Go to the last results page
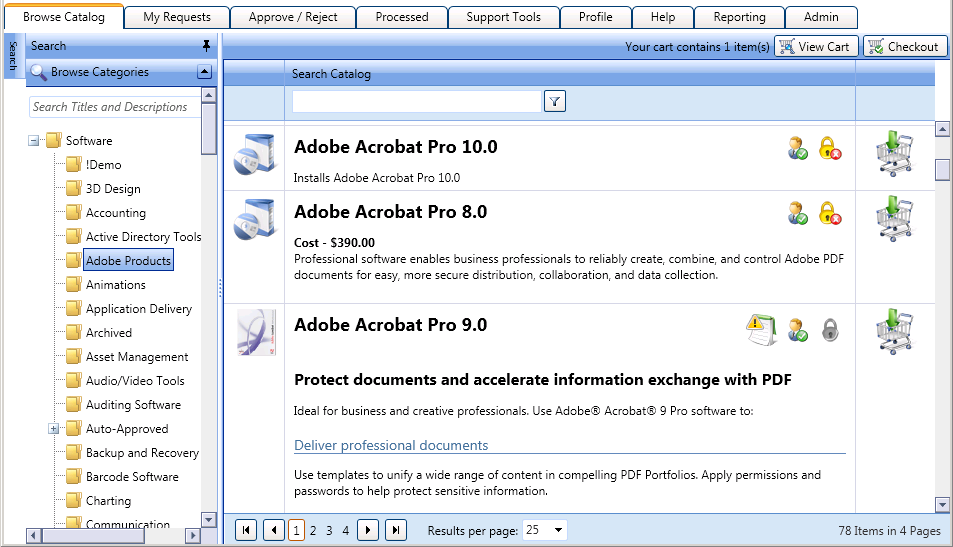Viewport: 953px width, 547px height. (x=396, y=530)
